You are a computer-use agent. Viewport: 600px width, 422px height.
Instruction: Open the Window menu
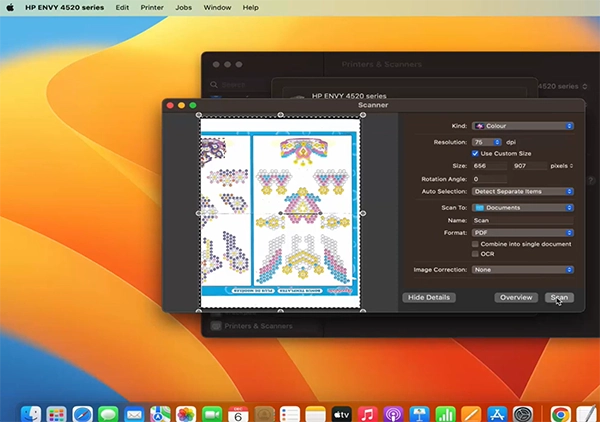(217, 7)
